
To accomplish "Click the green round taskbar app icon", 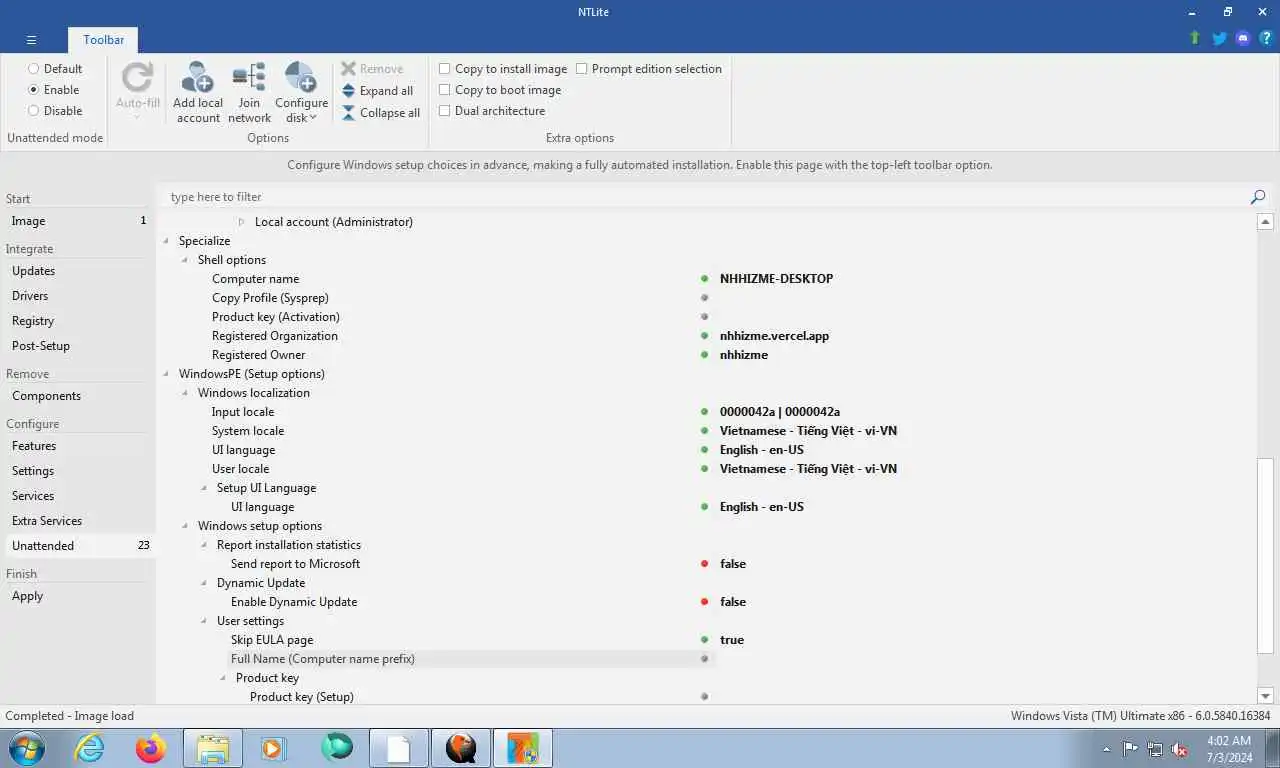I will tap(337, 748).
